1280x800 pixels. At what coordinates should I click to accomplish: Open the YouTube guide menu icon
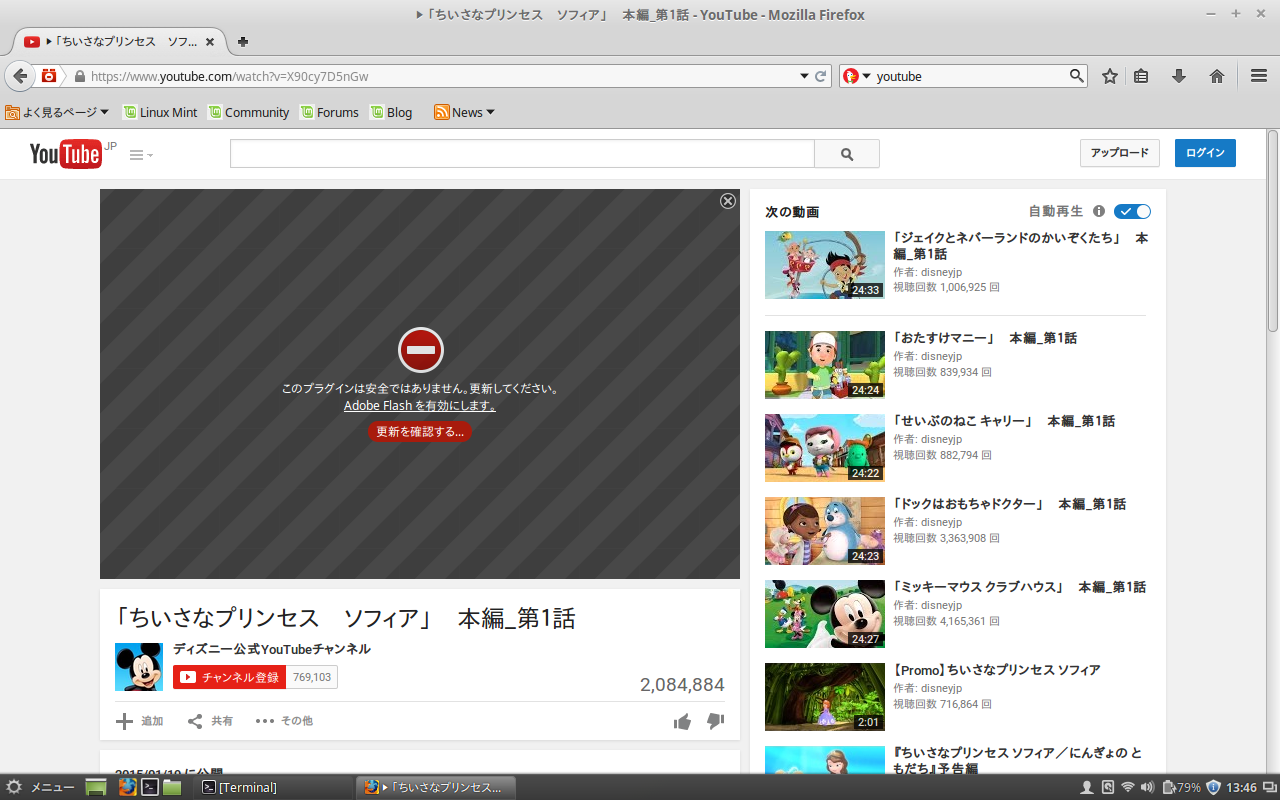[x=141, y=155]
